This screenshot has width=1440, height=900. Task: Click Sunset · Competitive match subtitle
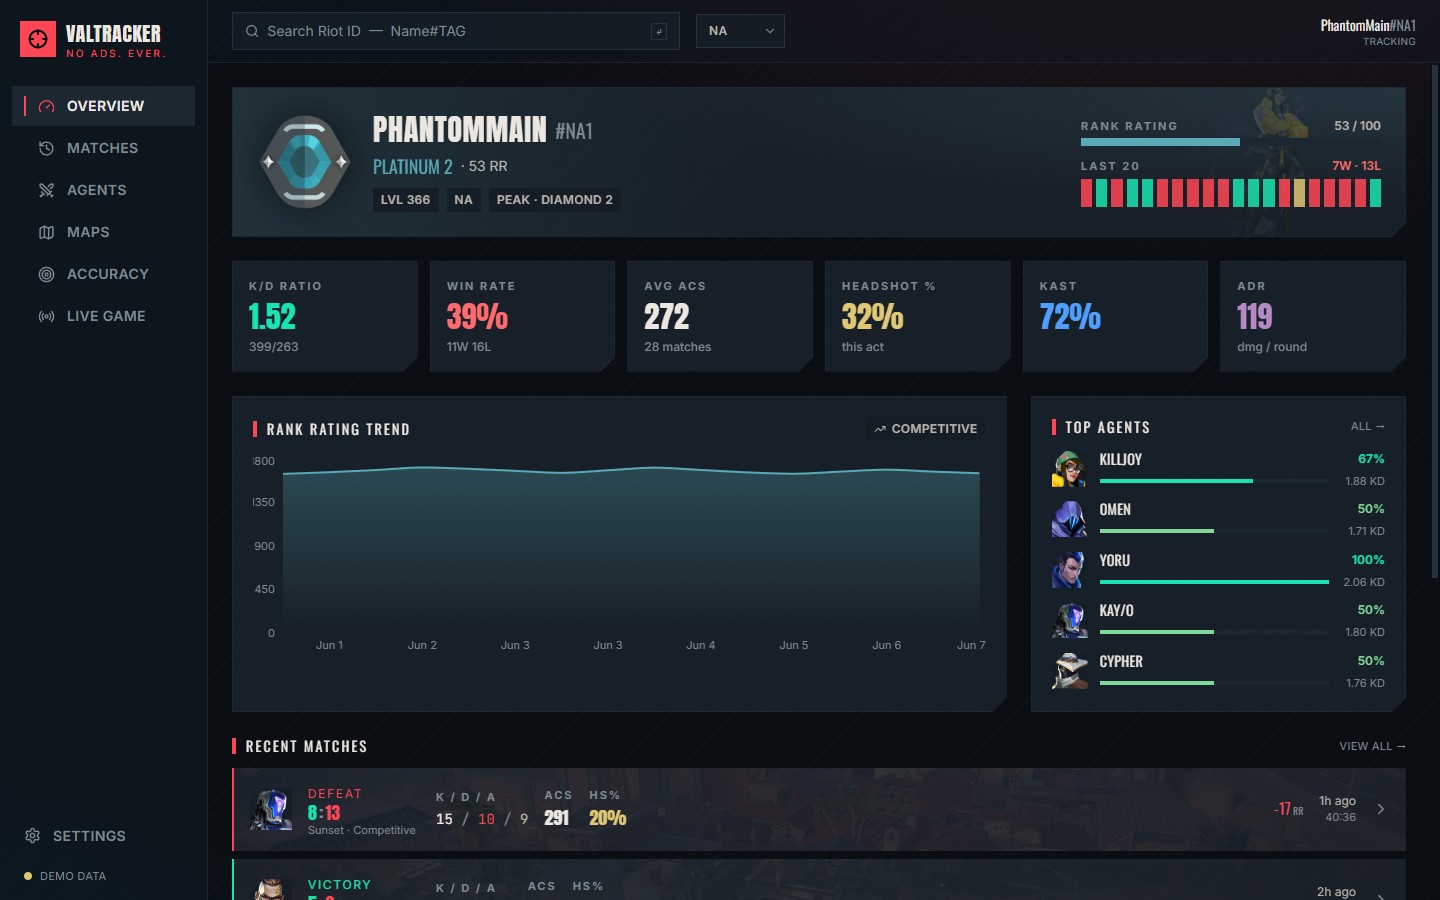[x=361, y=831]
